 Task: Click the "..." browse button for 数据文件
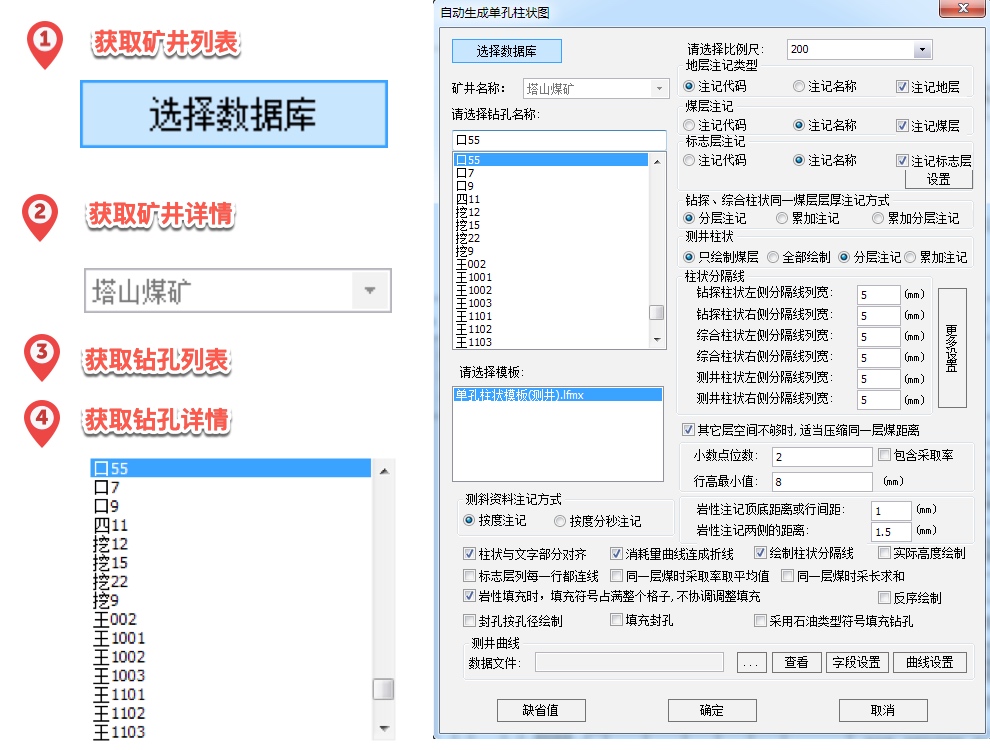tap(751, 662)
